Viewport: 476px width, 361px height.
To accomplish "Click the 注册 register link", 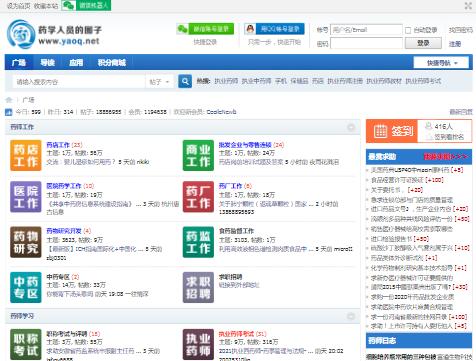I will click(x=455, y=44).
